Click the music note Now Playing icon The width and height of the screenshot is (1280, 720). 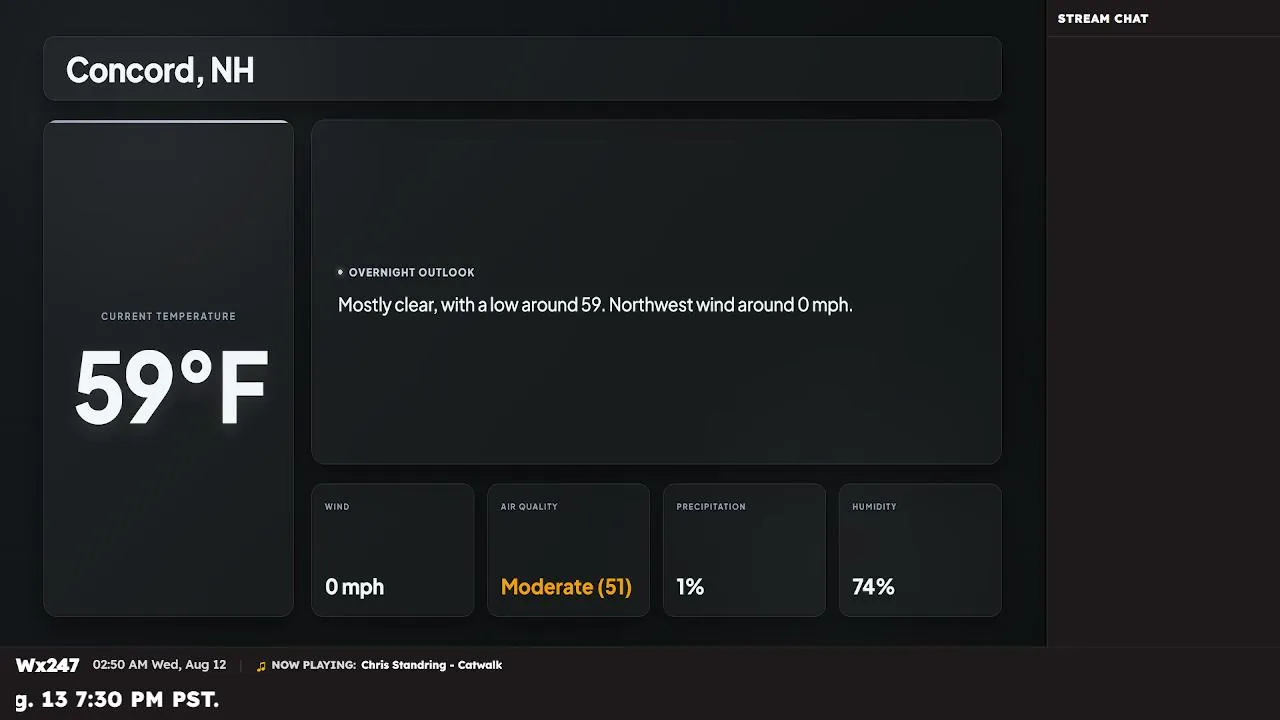(x=261, y=666)
